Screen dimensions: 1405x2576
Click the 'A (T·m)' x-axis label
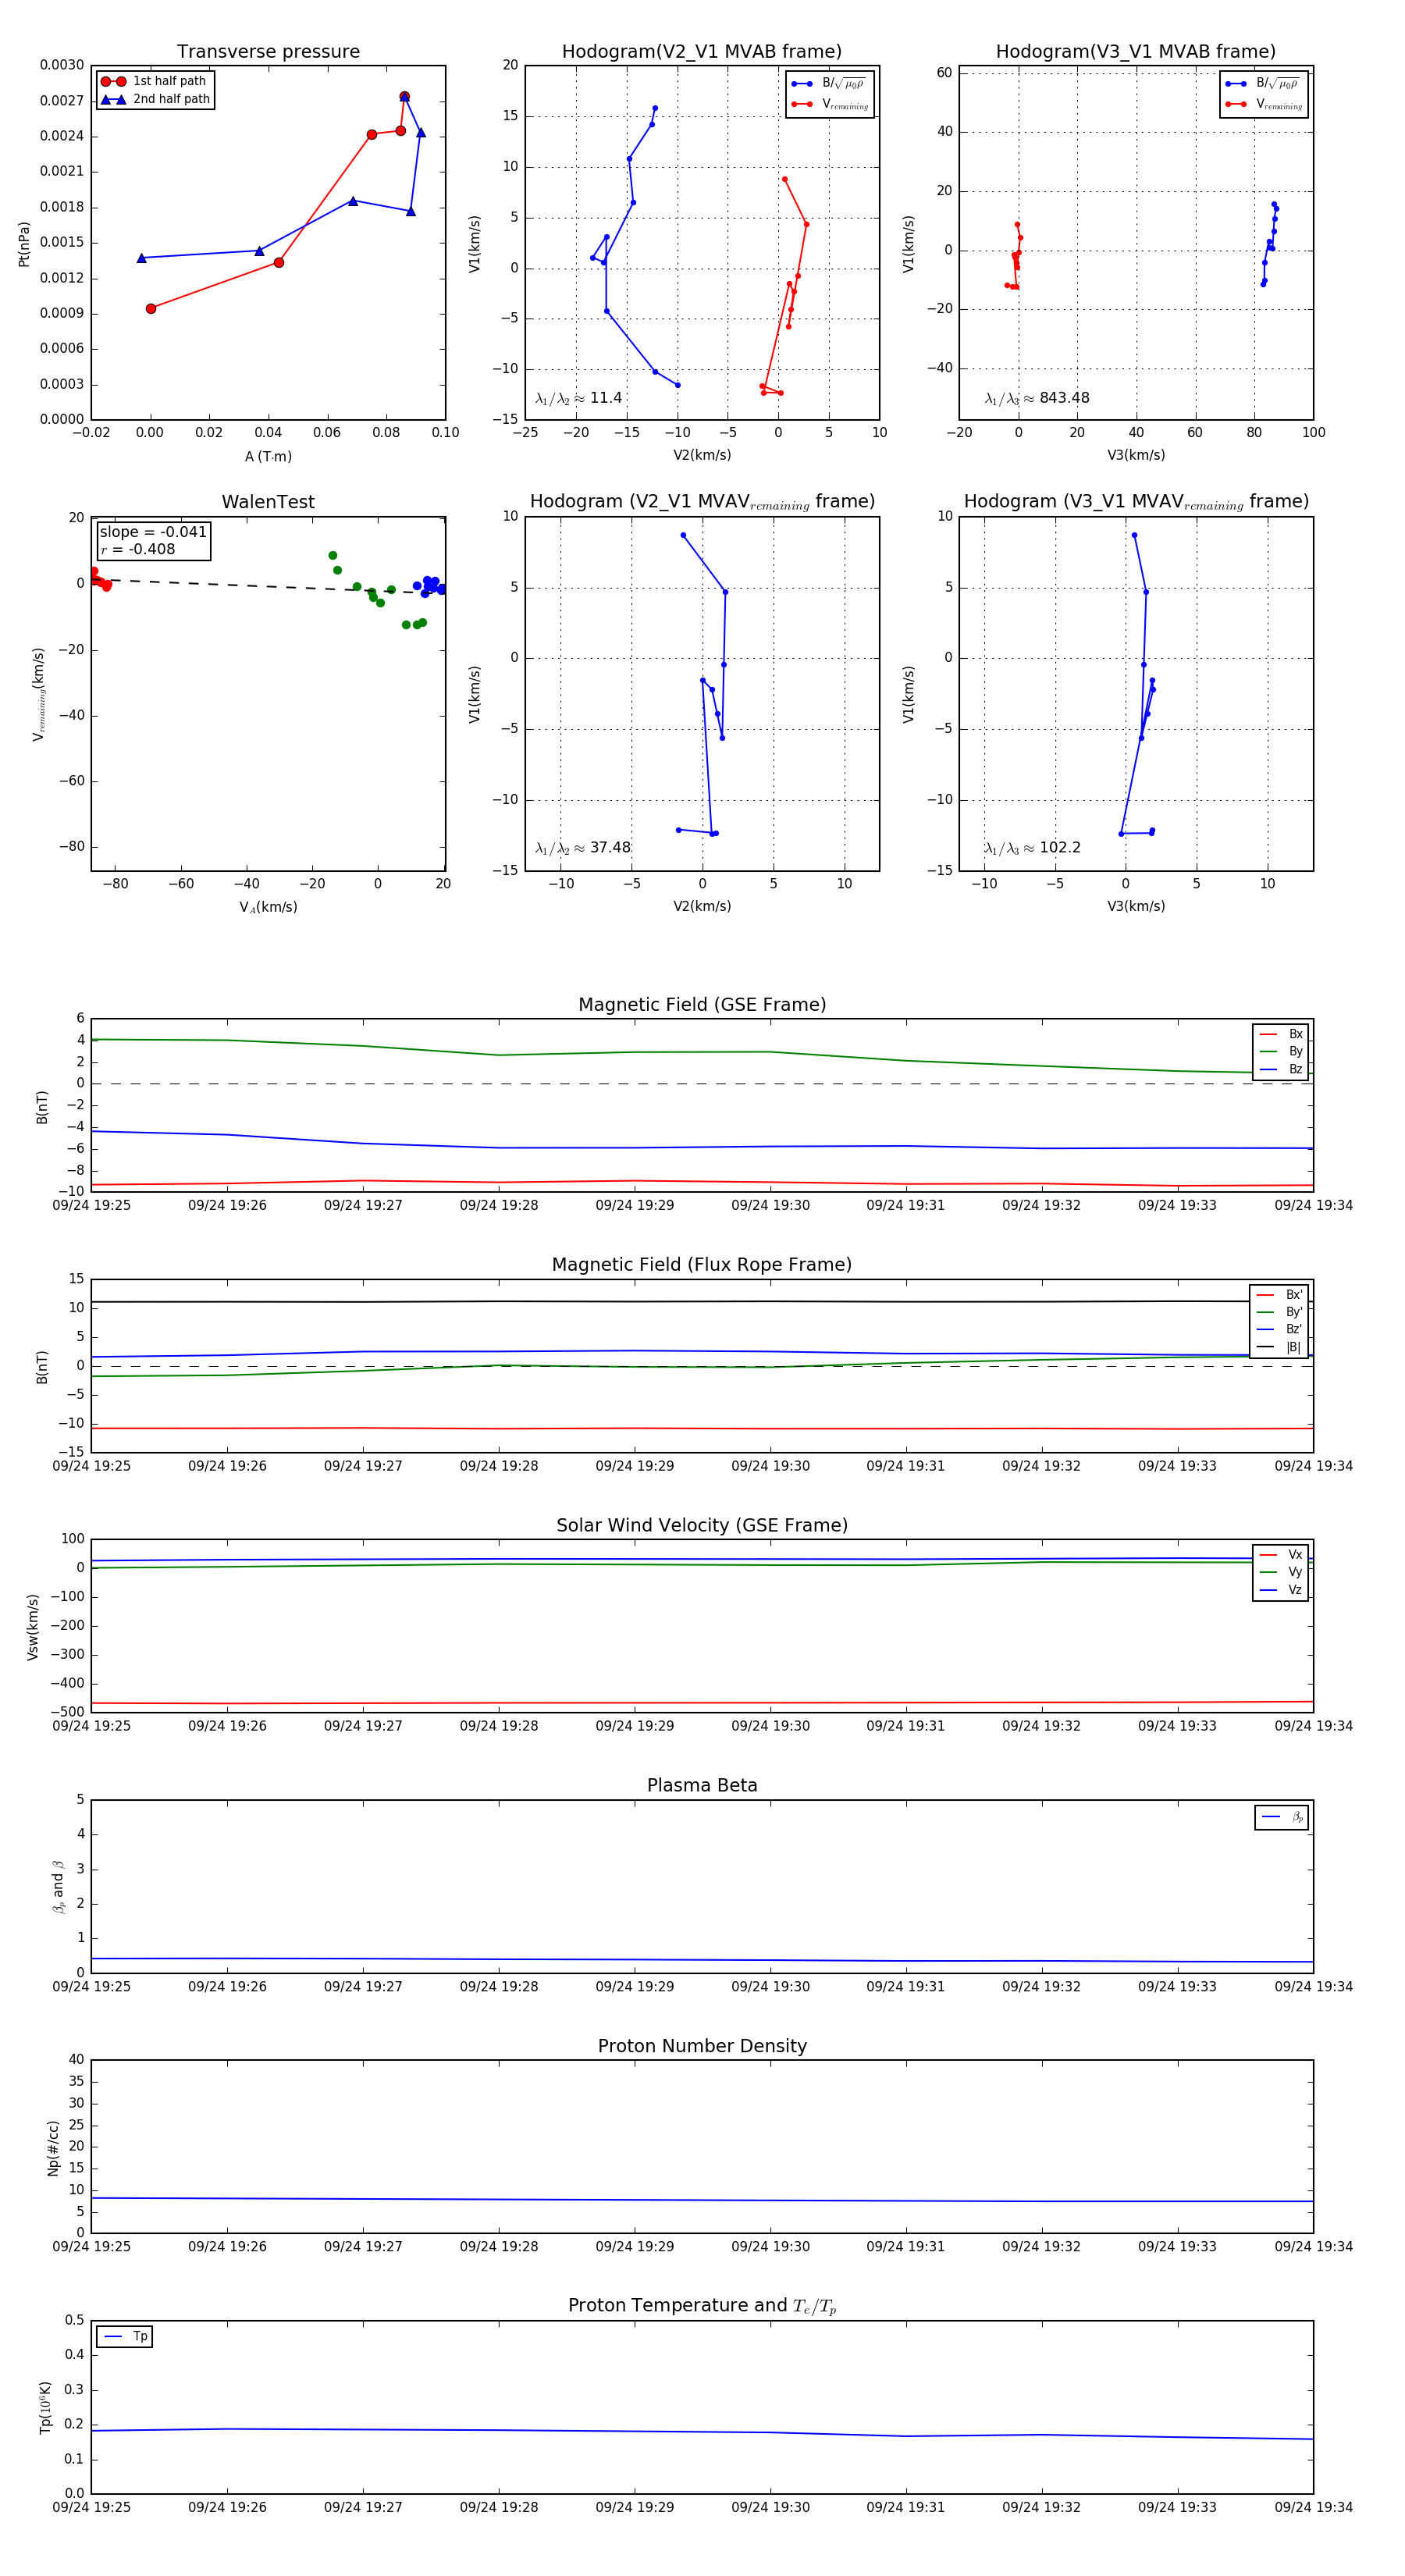pyautogui.click(x=268, y=456)
